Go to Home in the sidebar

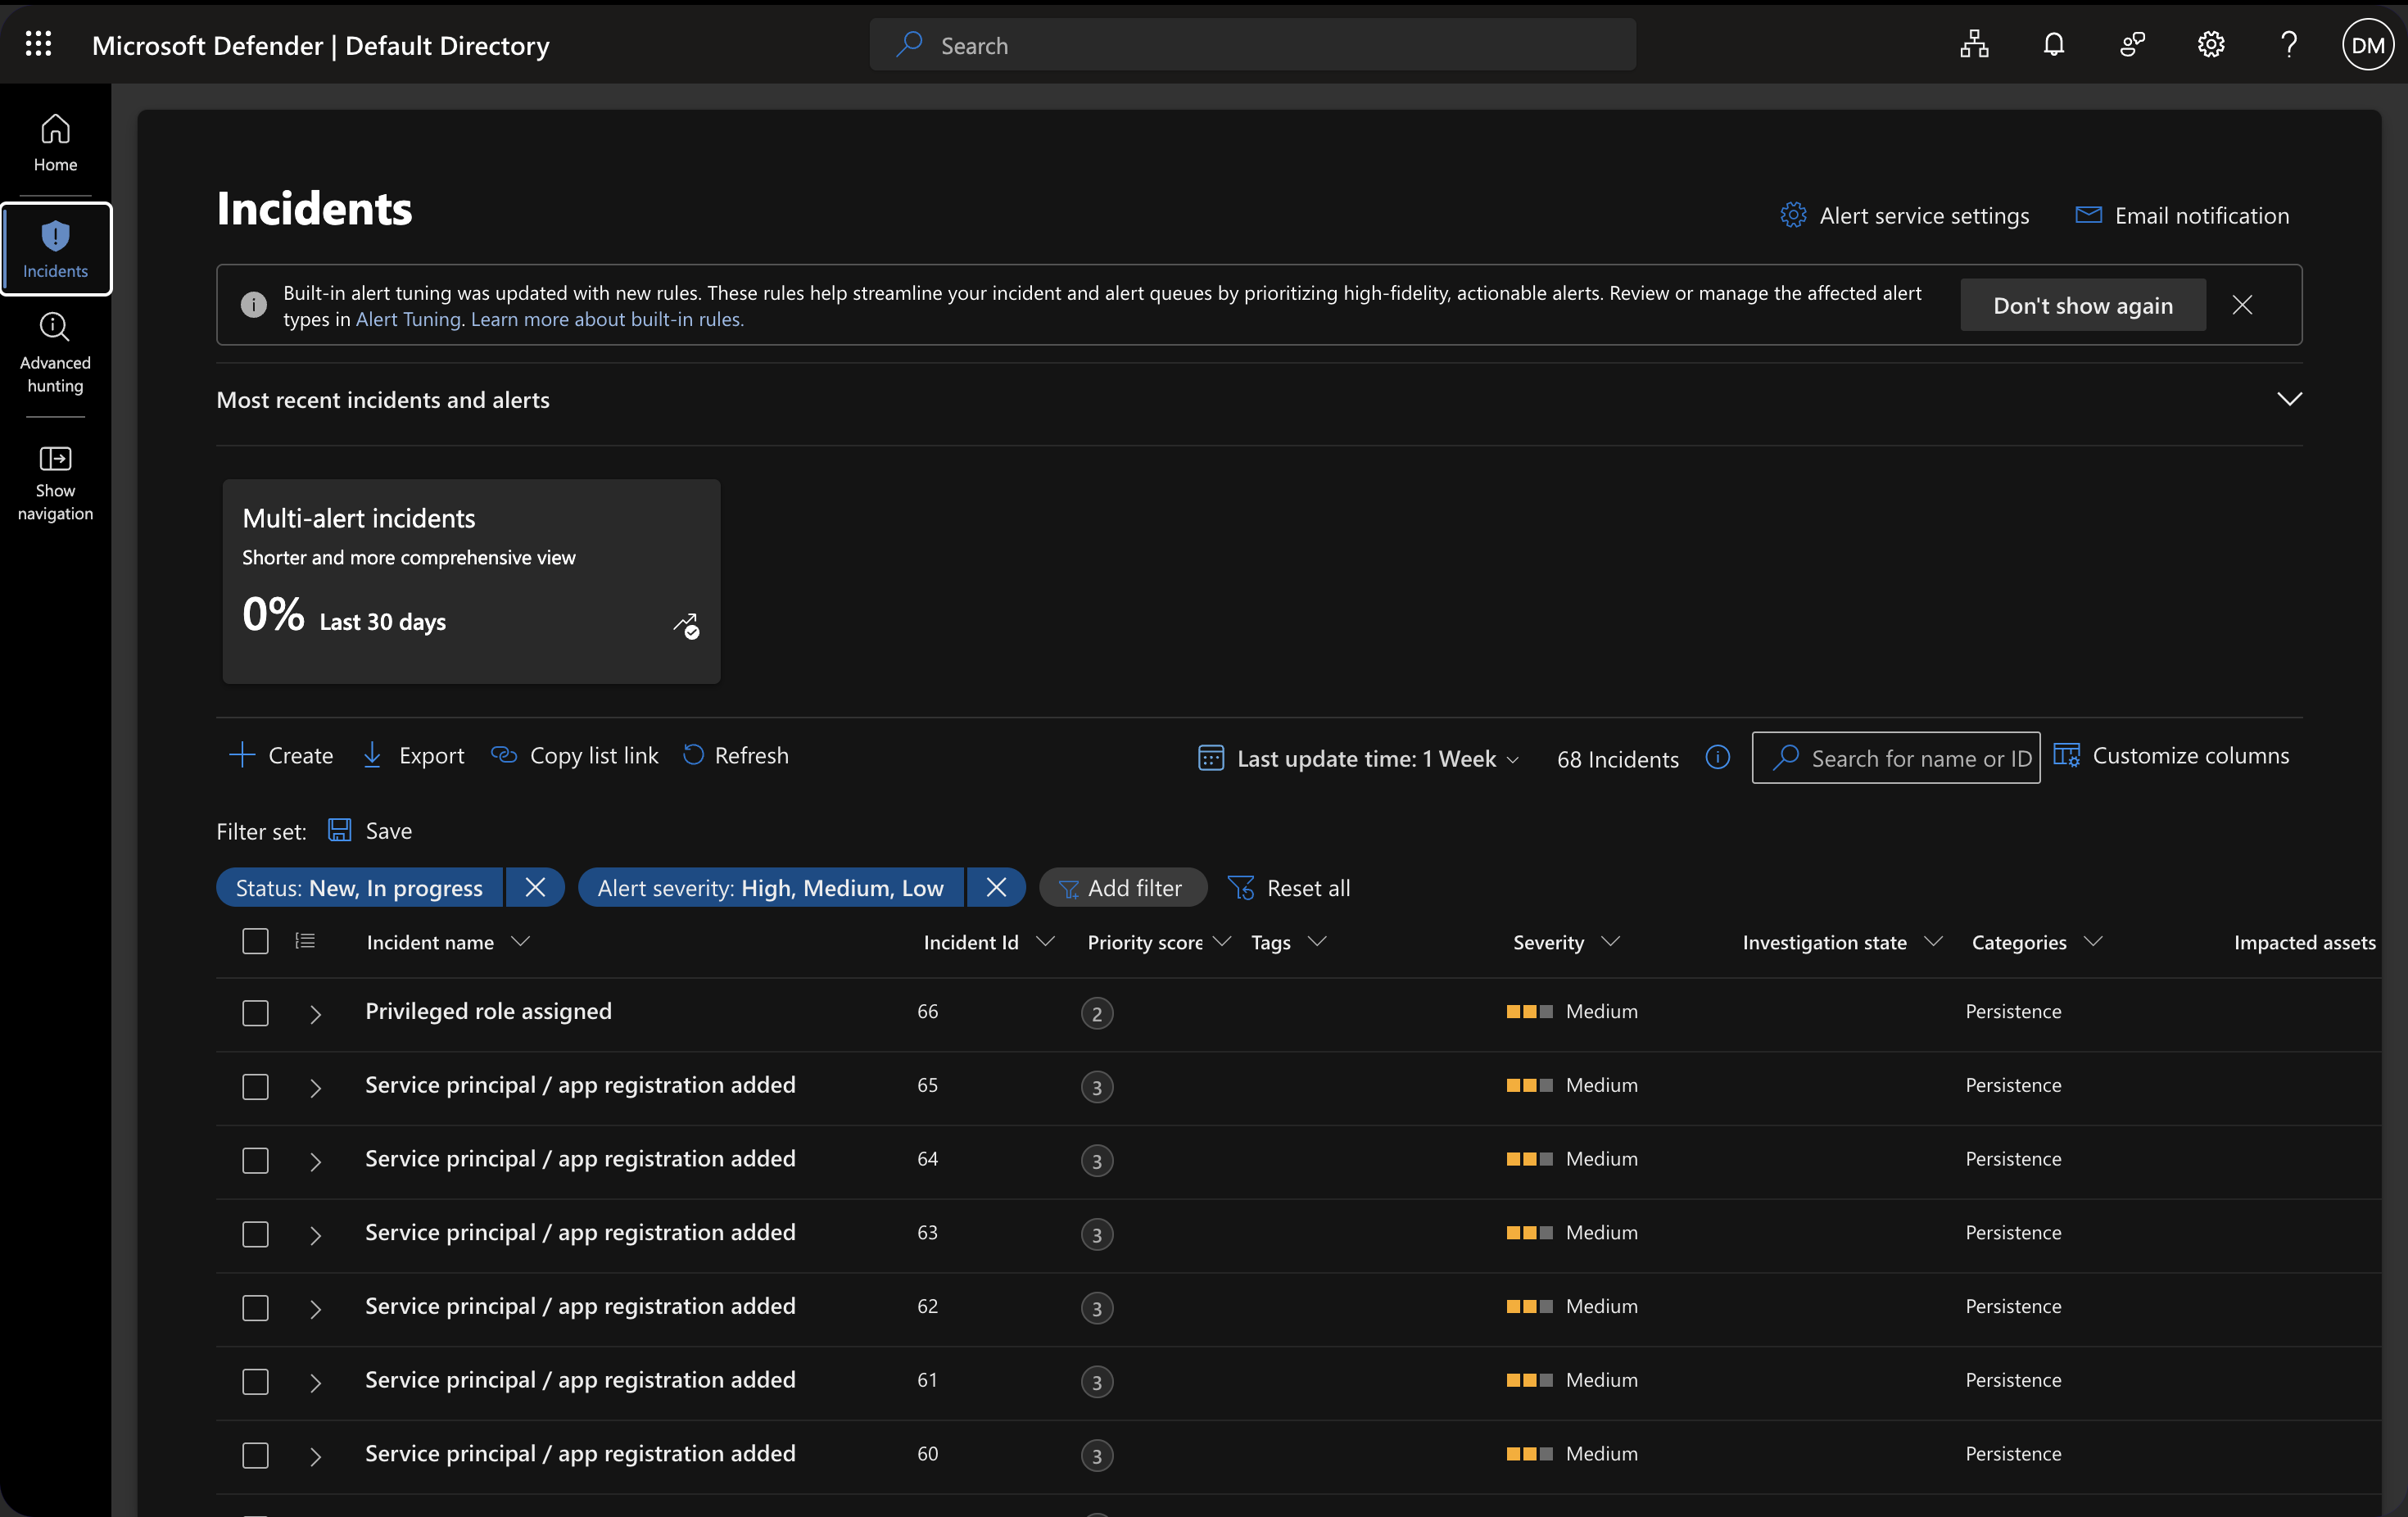click(x=55, y=143)
